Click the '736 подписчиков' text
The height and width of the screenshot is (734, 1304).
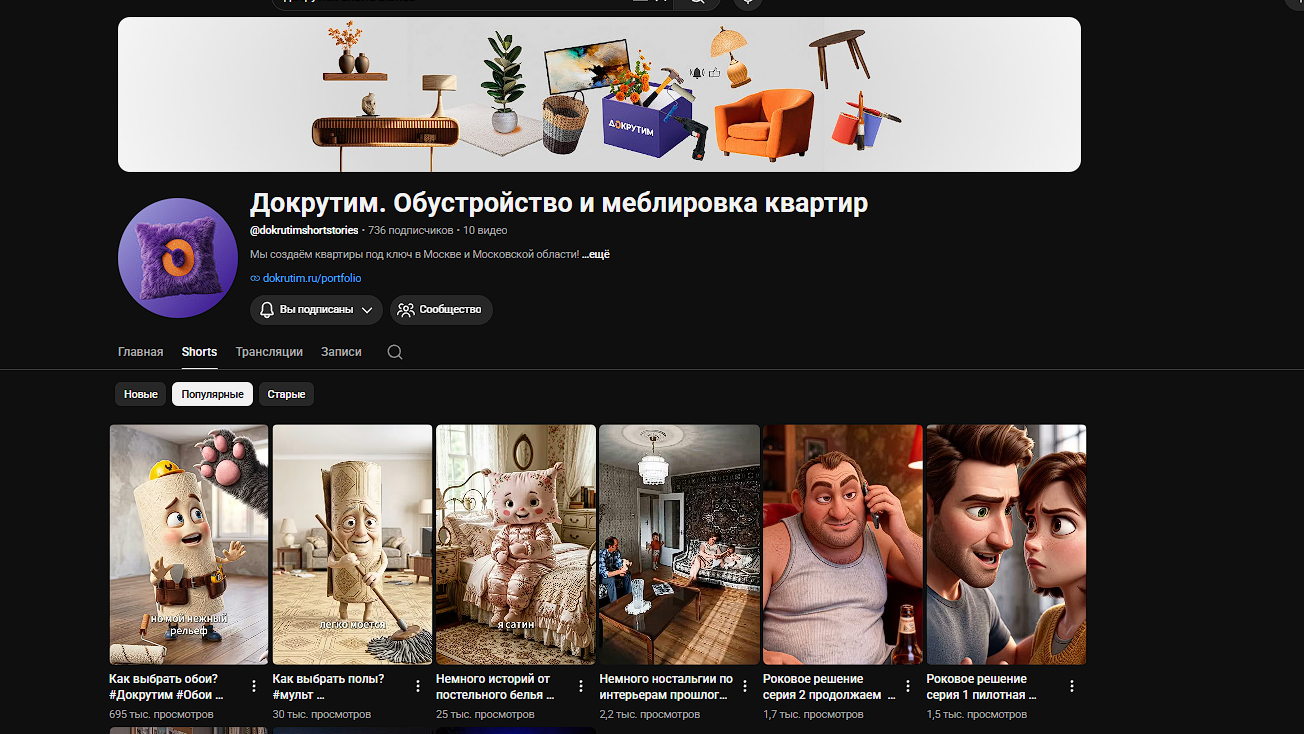pos(411,231)
